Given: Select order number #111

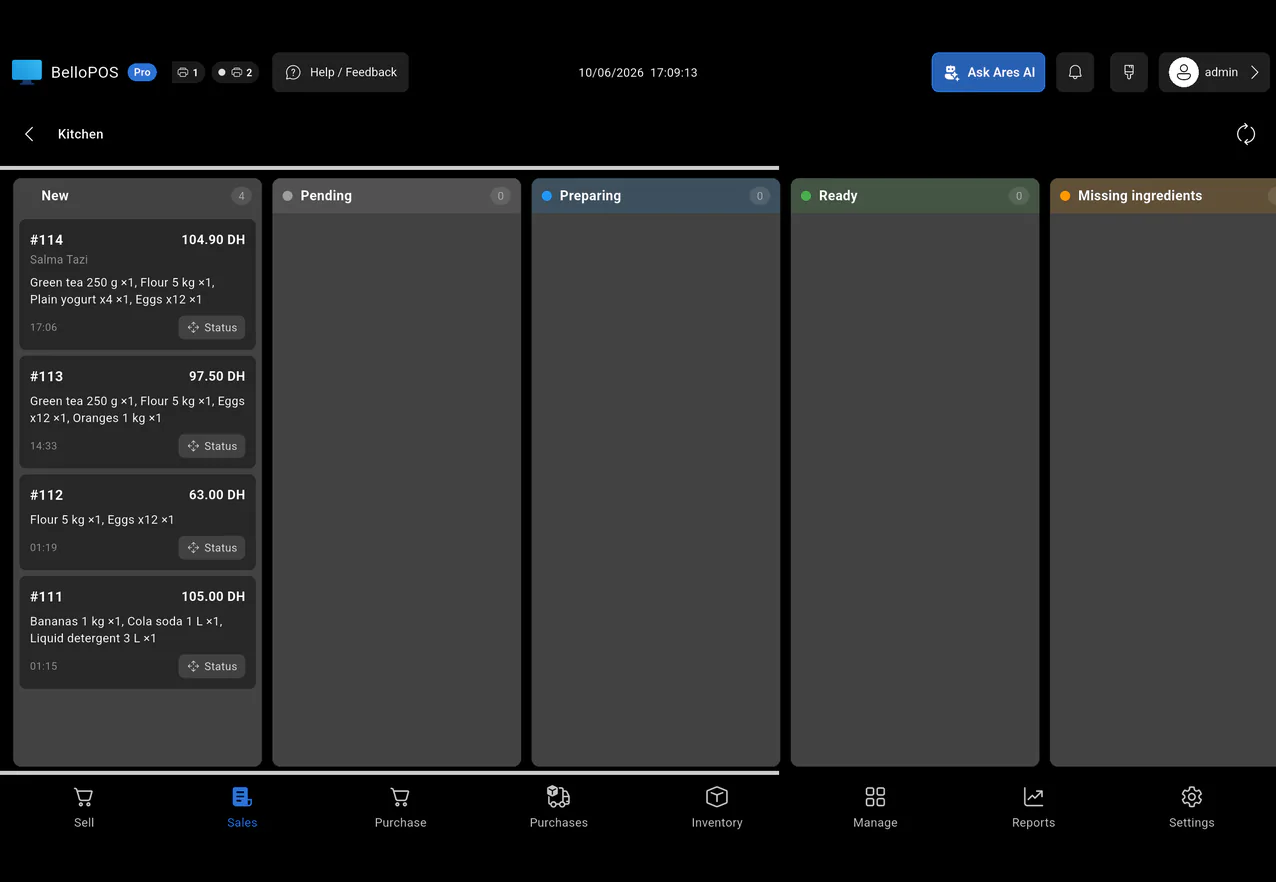Looking at the screenshot, I should [47, 596].
